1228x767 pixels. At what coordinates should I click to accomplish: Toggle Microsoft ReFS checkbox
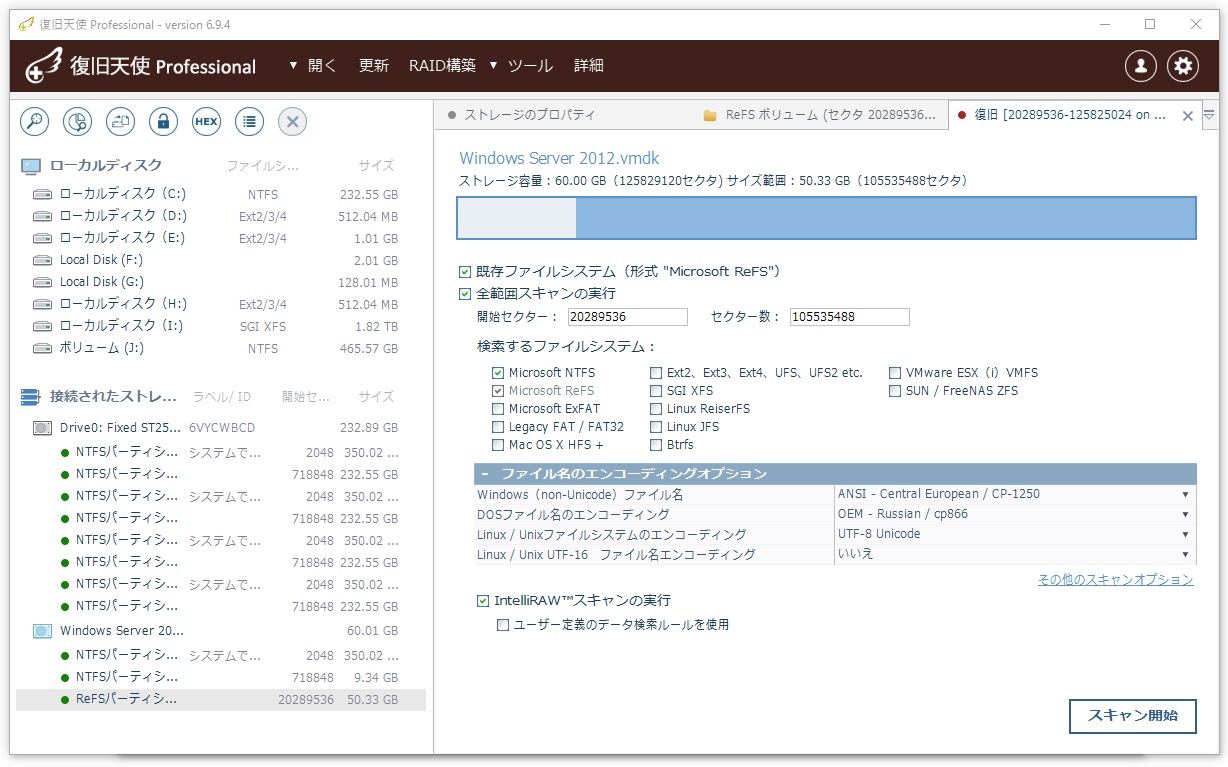pos(498,391)
